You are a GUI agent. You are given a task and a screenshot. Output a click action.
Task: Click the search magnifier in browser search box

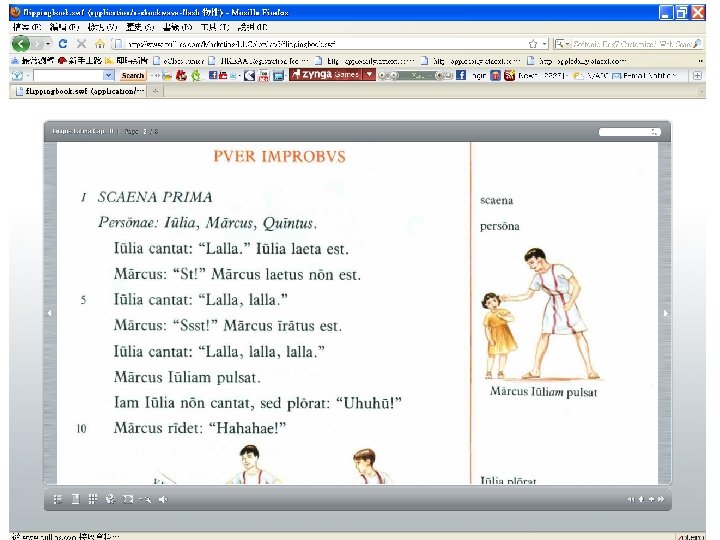tap(697, 44)
